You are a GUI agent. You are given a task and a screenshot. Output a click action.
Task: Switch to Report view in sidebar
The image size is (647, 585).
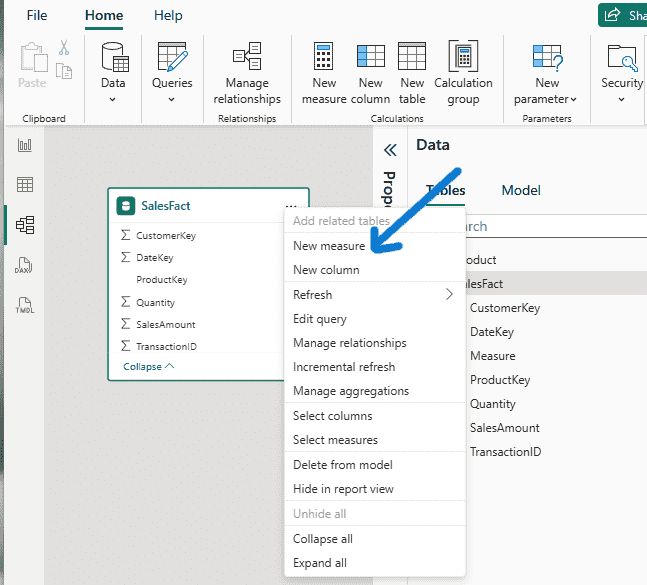pyautogui.click(x=25, y=145)
